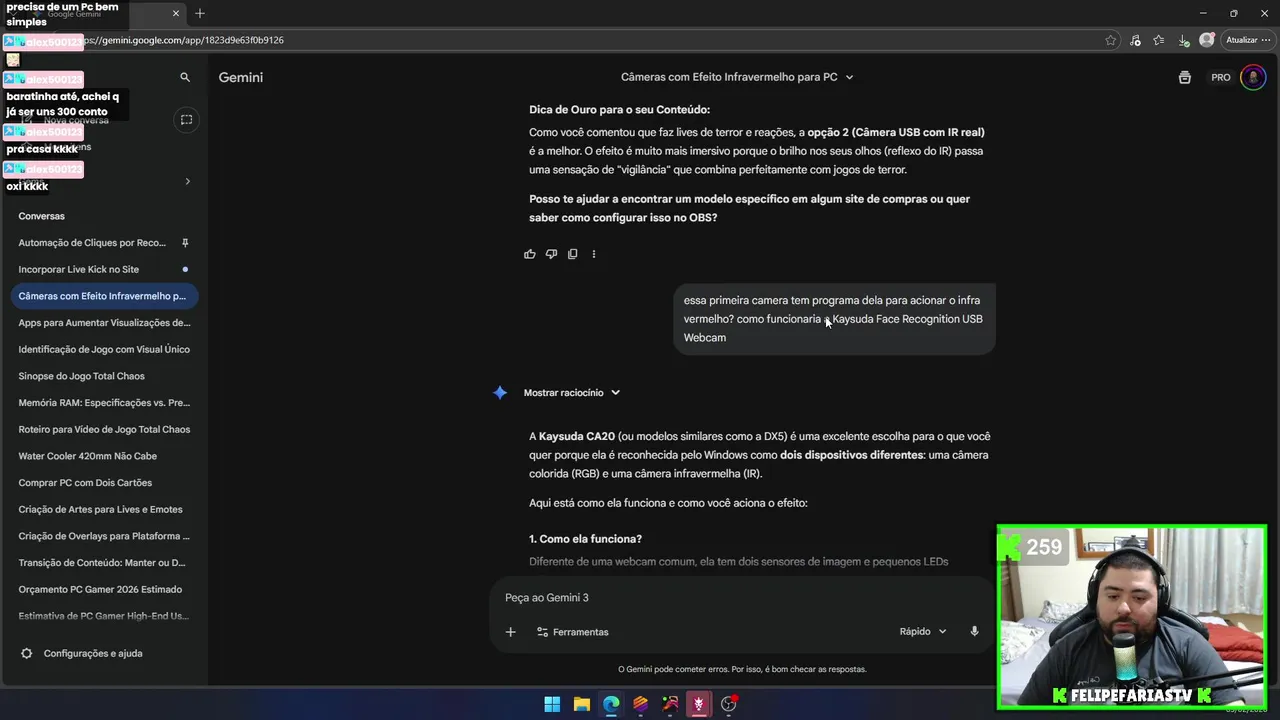Click the pin icon on Automação de Cliques
This screenshot has height=720, width=1280.
click(x=185, y=243)
